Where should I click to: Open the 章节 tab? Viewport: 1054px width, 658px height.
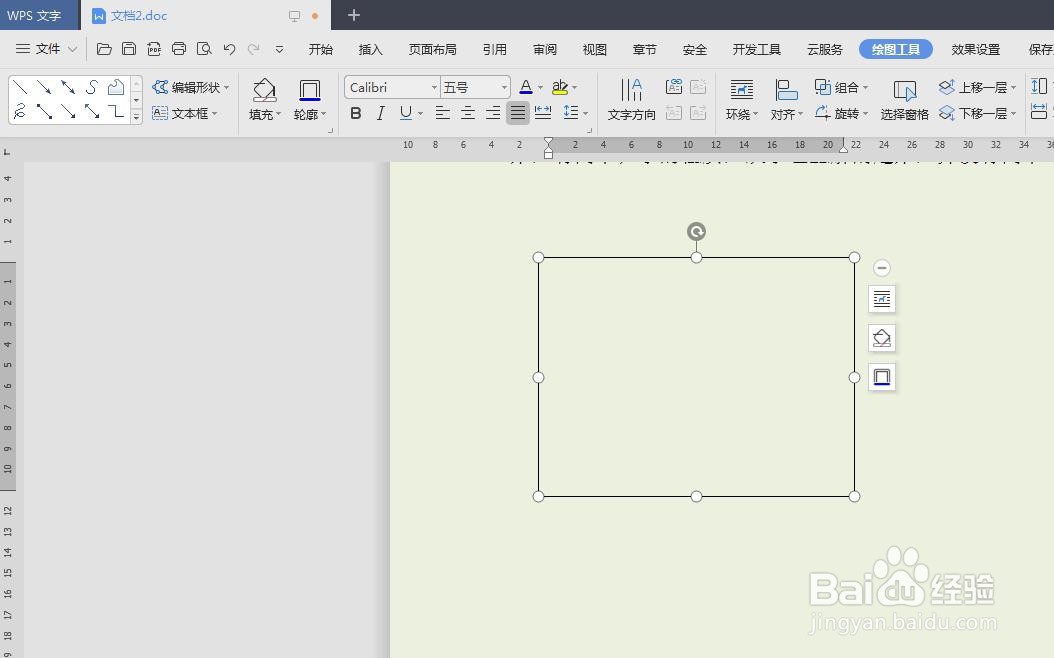(x=645, y=50)
